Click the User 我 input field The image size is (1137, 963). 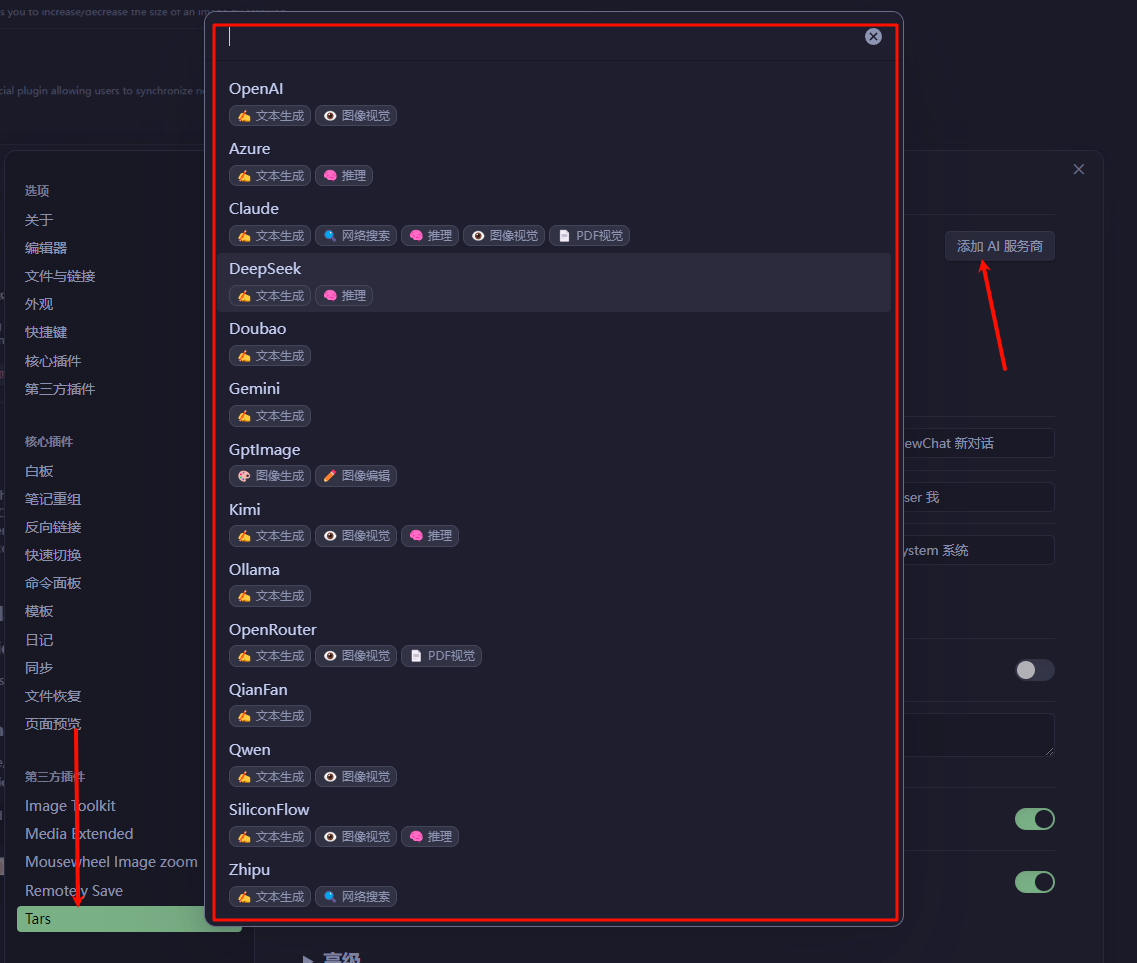coord(977,497)
